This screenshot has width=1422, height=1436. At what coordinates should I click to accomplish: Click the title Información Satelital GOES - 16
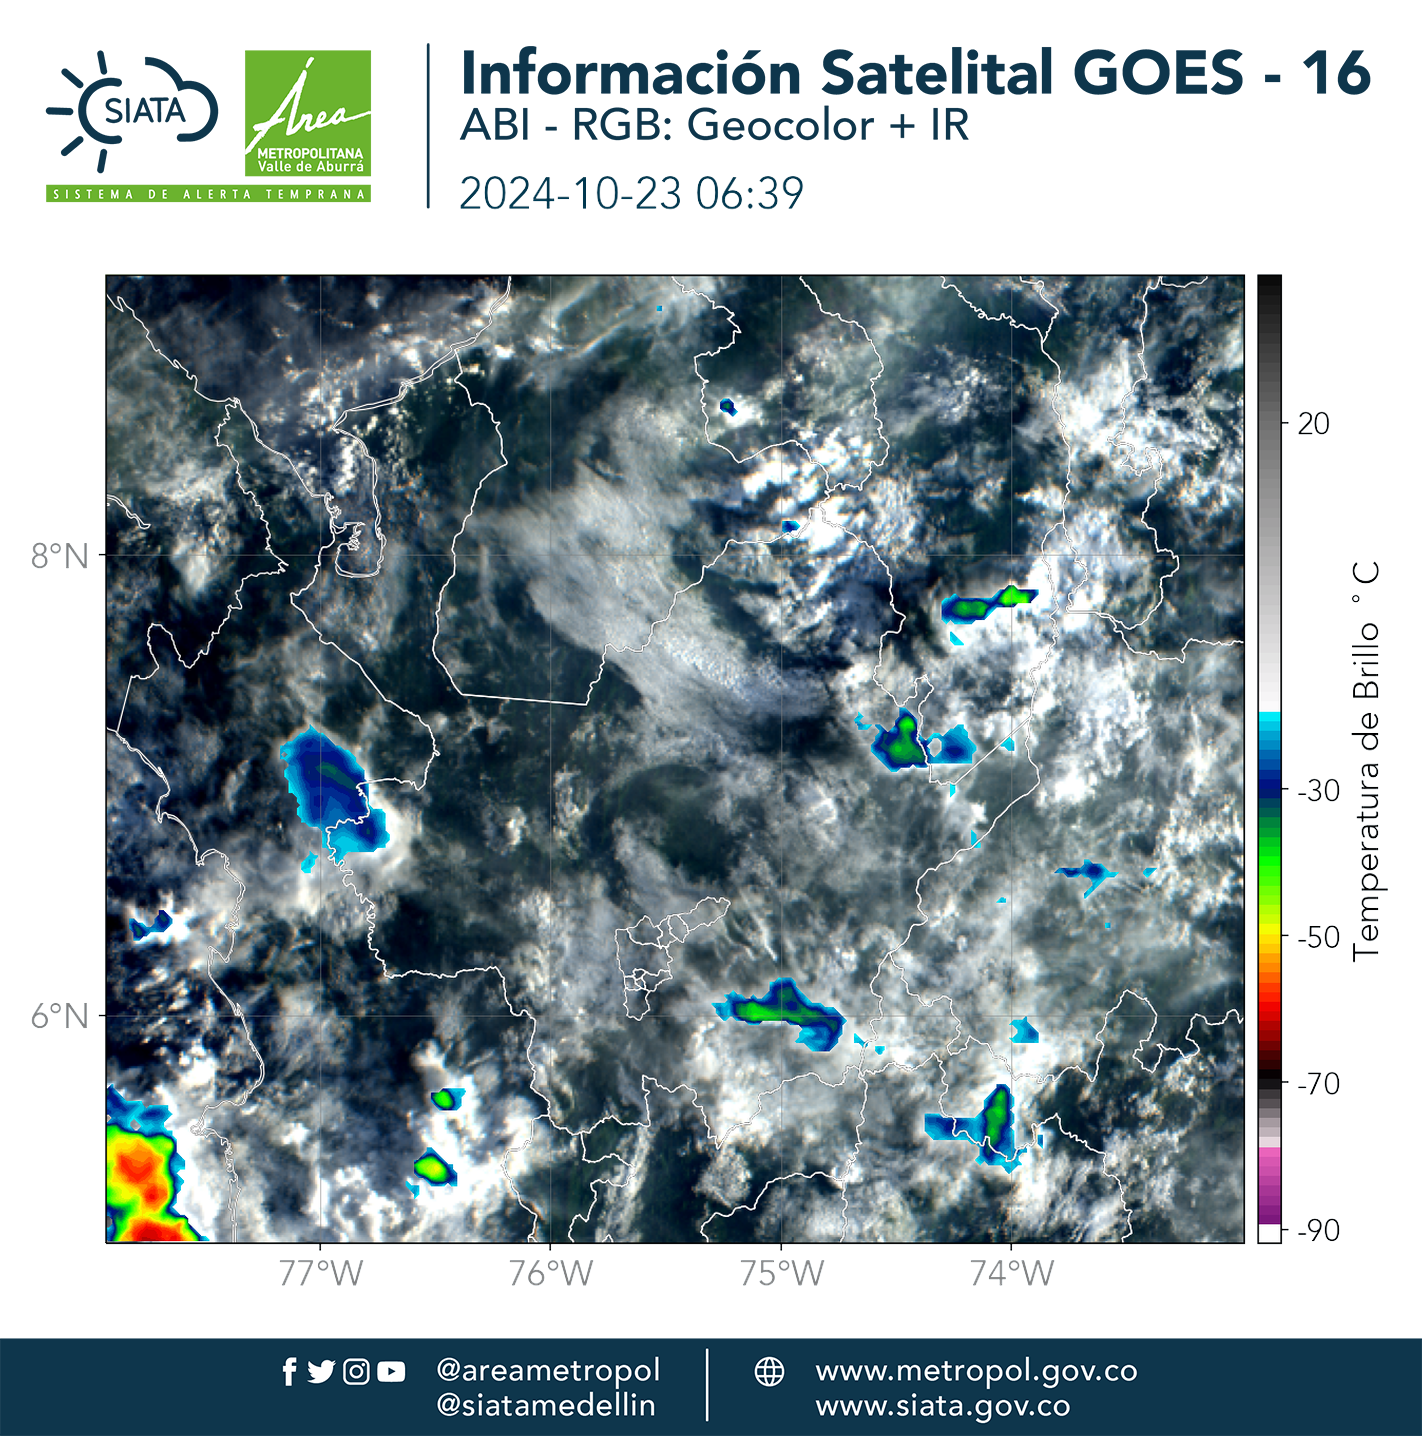click(x=915, y=73)
